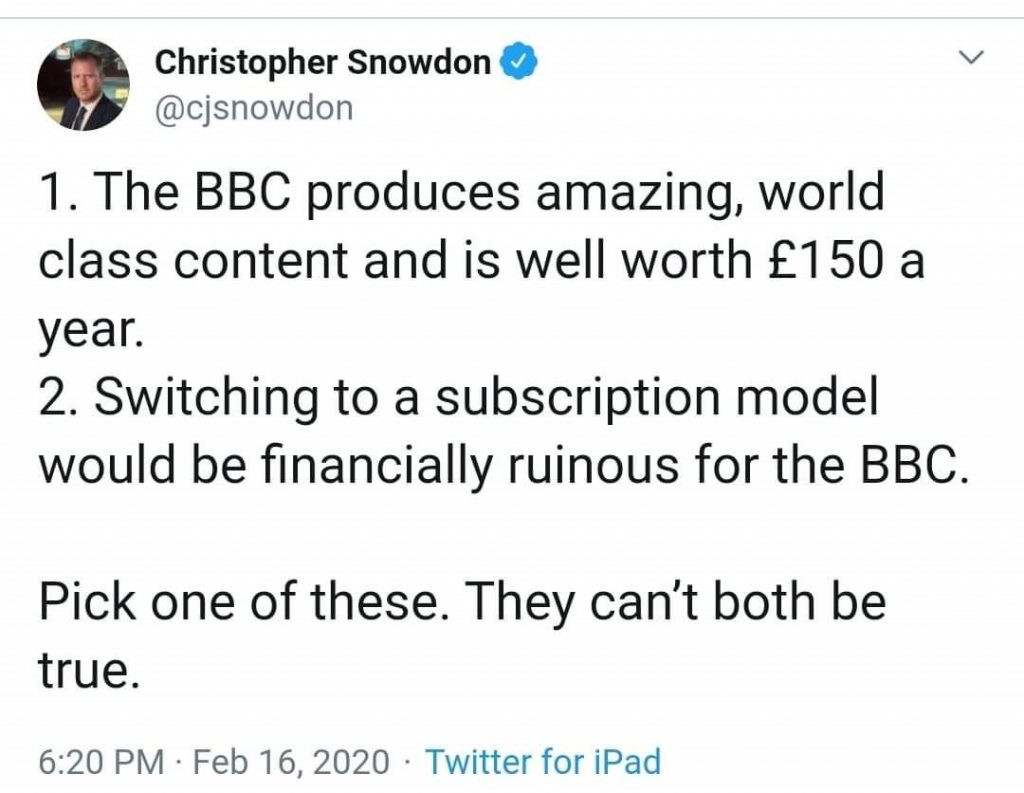This screenshot has width=1024, height=793.
Task: Click the blue verified badge icon
Action: click(x=519, y=61)
